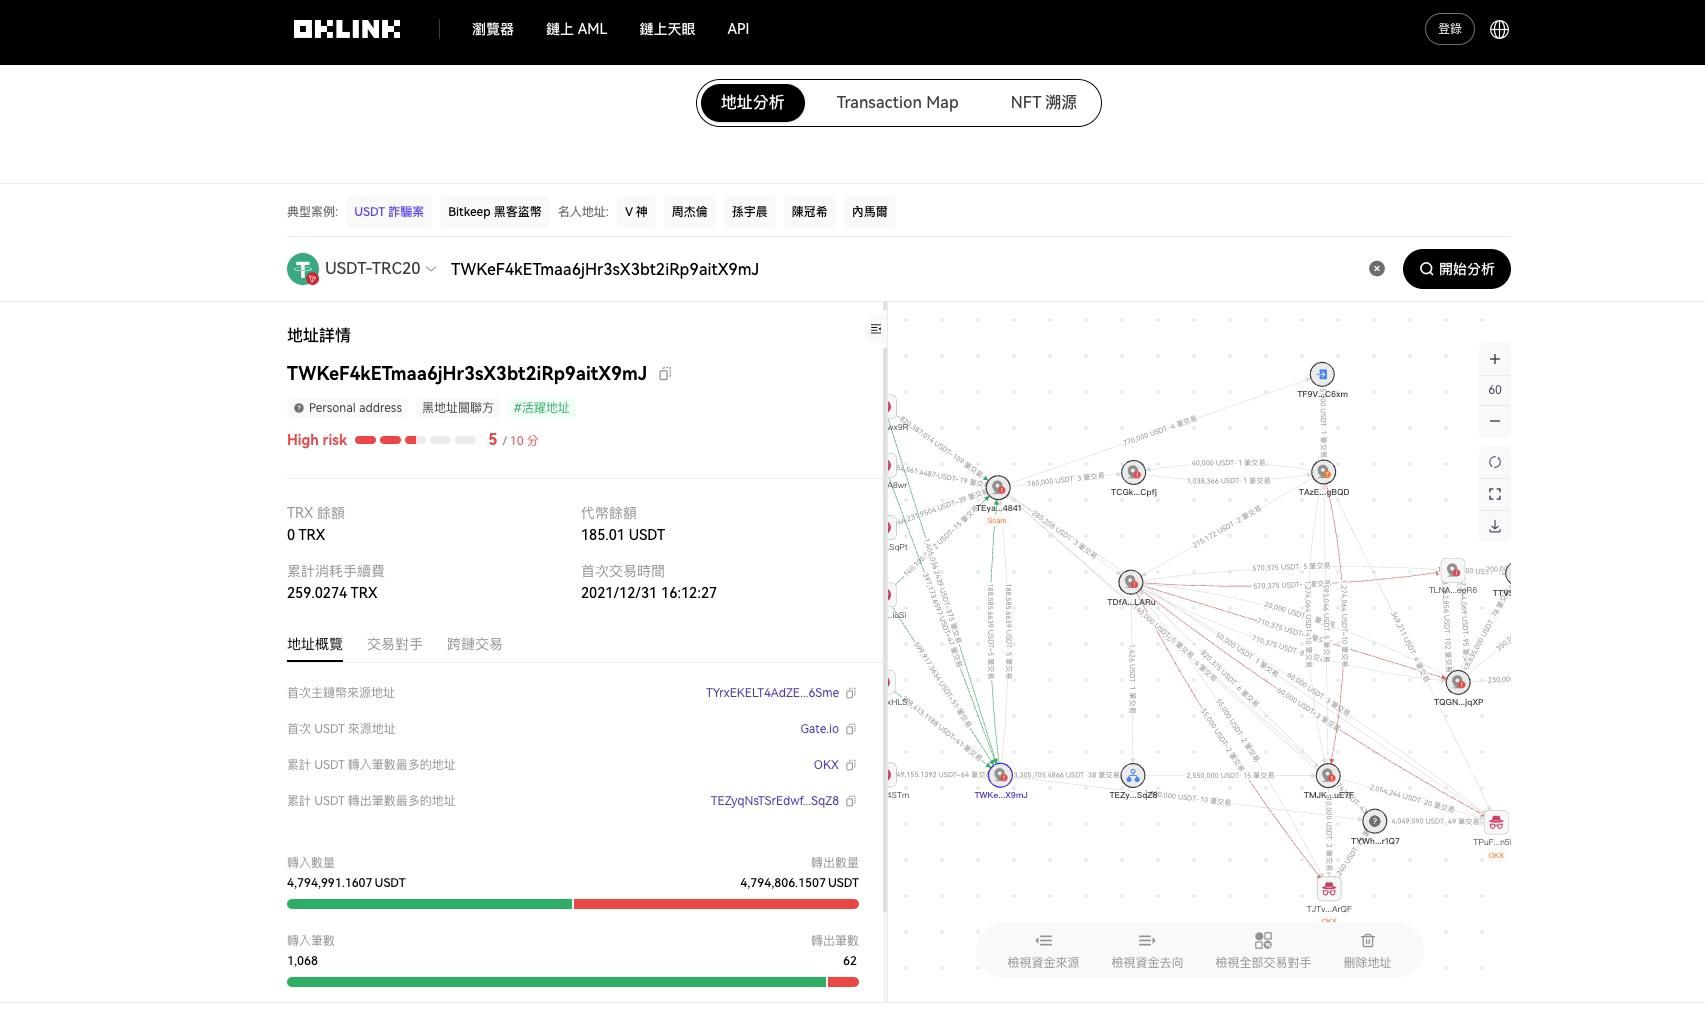The height and width of the screenshot is (1017, 1705).
Task: Select the TEya...4841 Scam node
Action: 998,487
